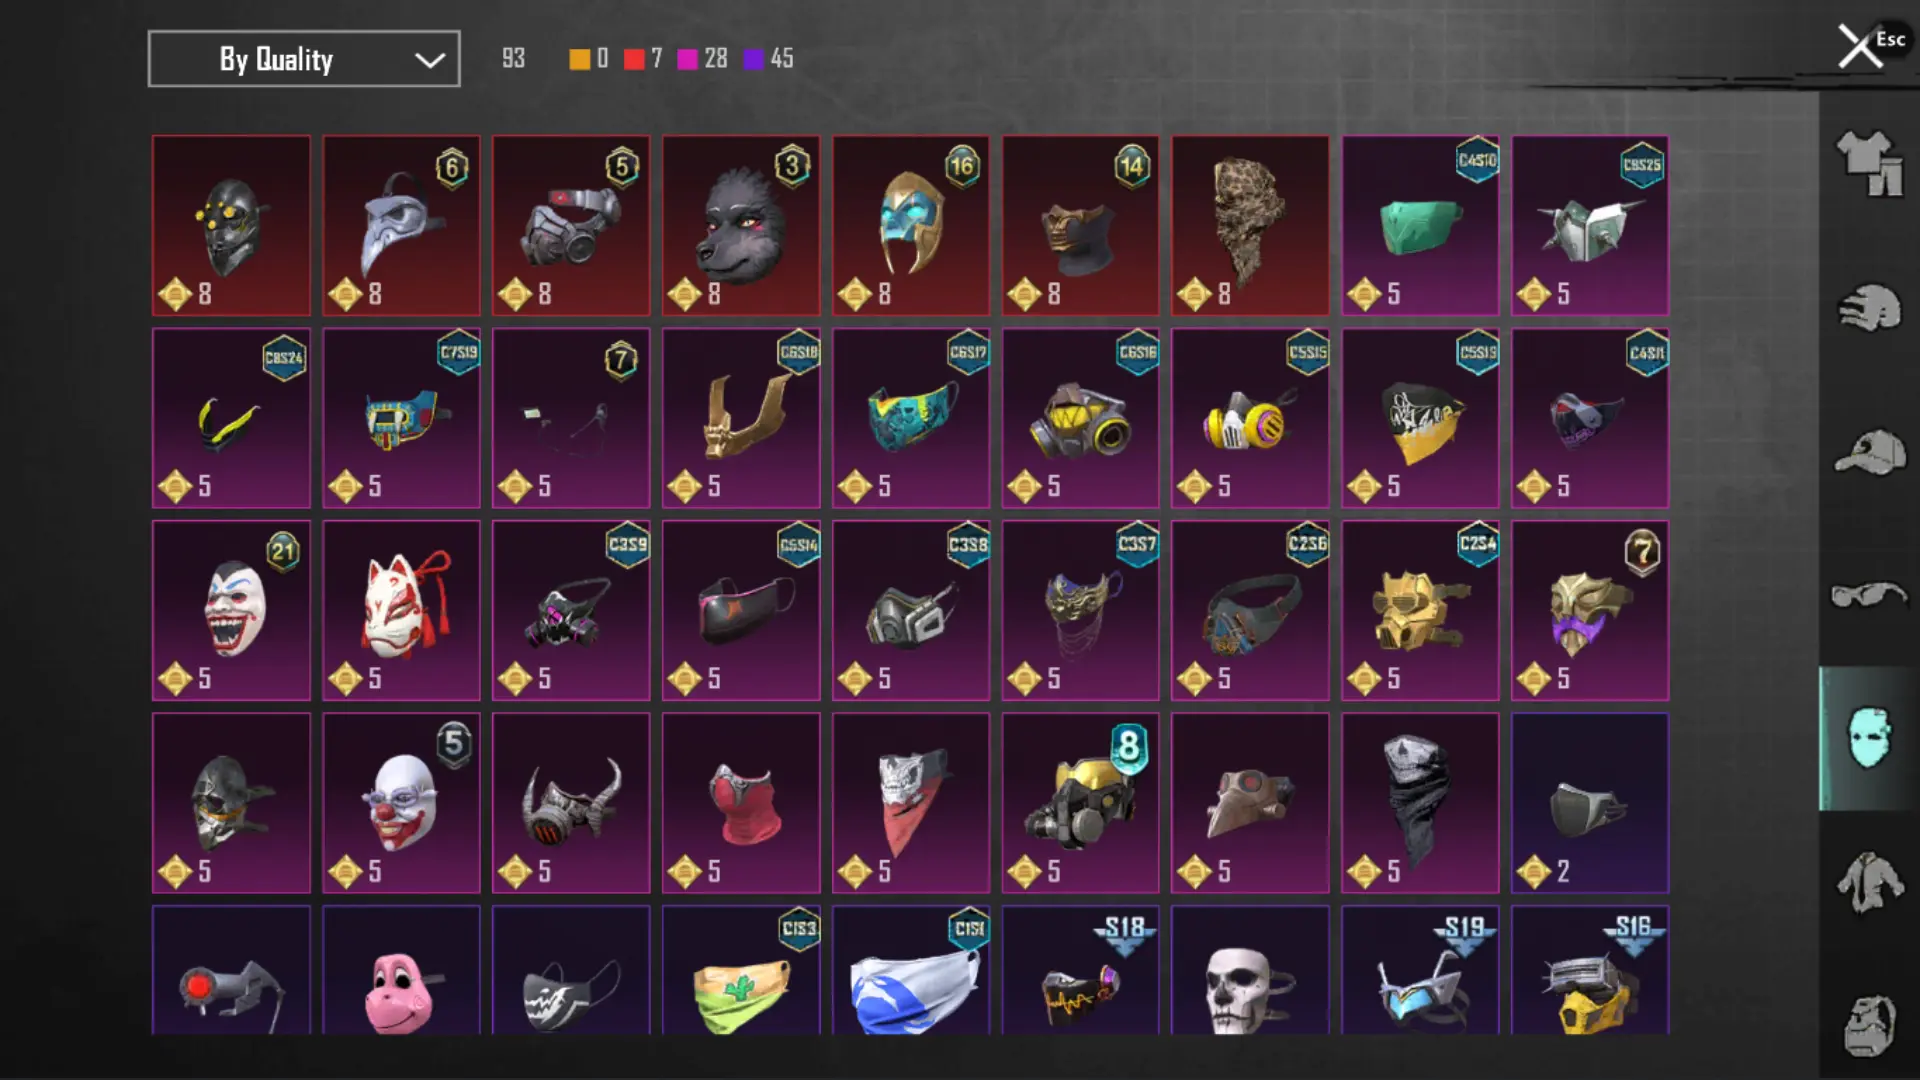Screen dimensions: 1920x1080
Task: Select the pink dinosaur mask
Action: [401, 970]
